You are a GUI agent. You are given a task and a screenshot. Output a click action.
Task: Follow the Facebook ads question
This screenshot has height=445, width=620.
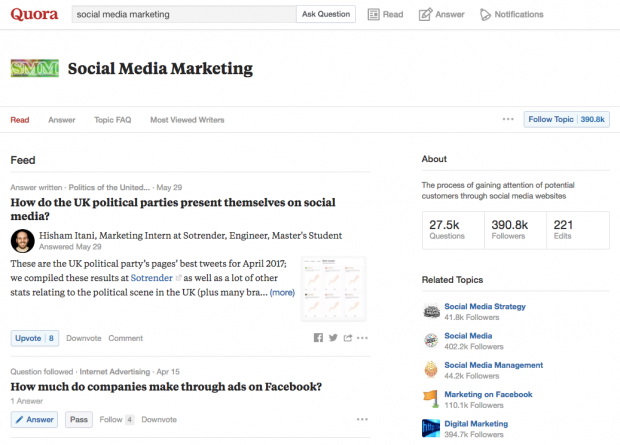pos(116,420)
